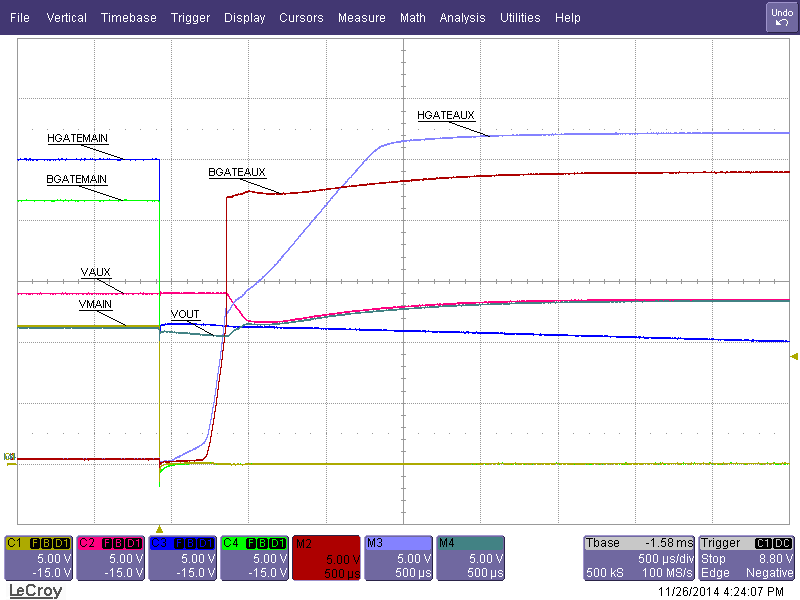Open the Utilities dropdown menu
The height and width of the screenshot is (600, 800).
pyautogui.click(x=520, y=17)
